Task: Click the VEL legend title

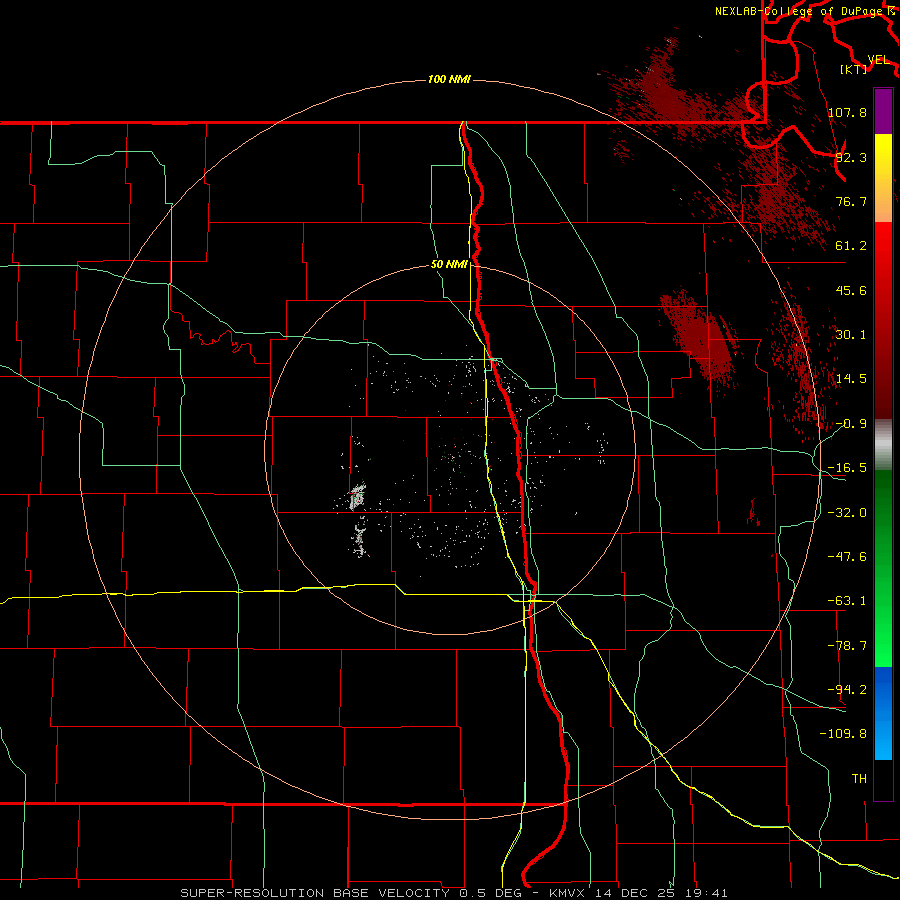Action: pos(878,60)
